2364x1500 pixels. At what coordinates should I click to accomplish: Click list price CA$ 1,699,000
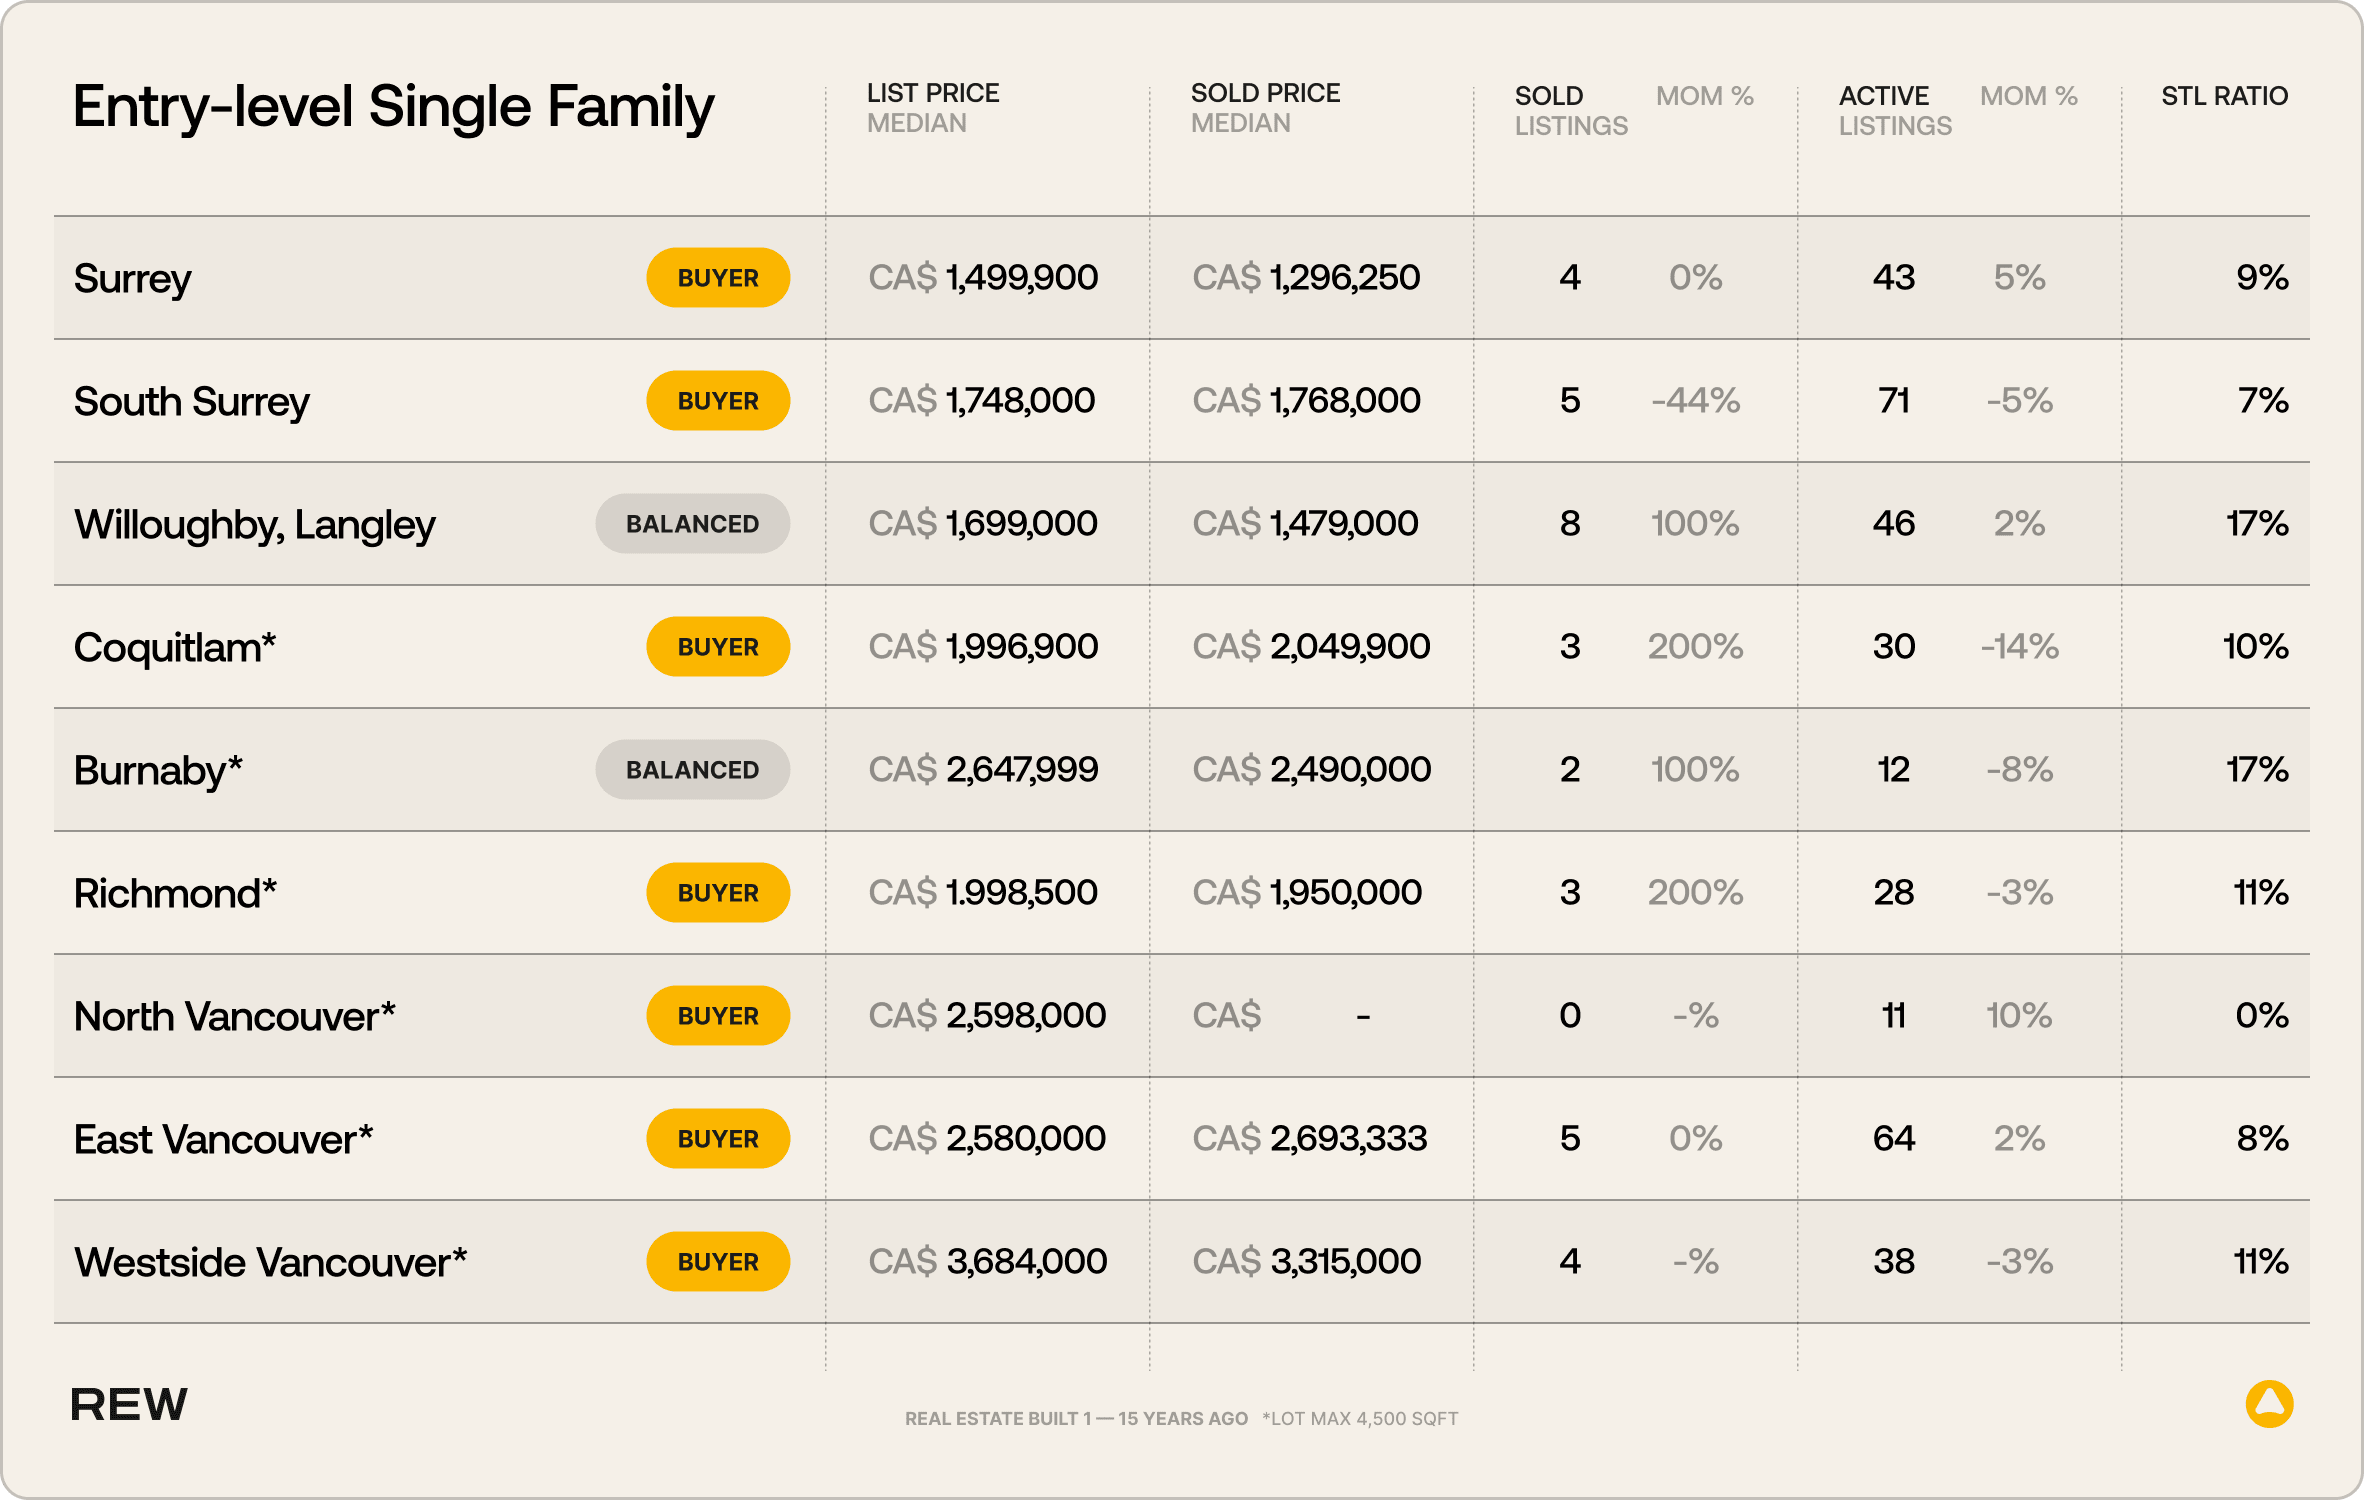coord(983,523)
